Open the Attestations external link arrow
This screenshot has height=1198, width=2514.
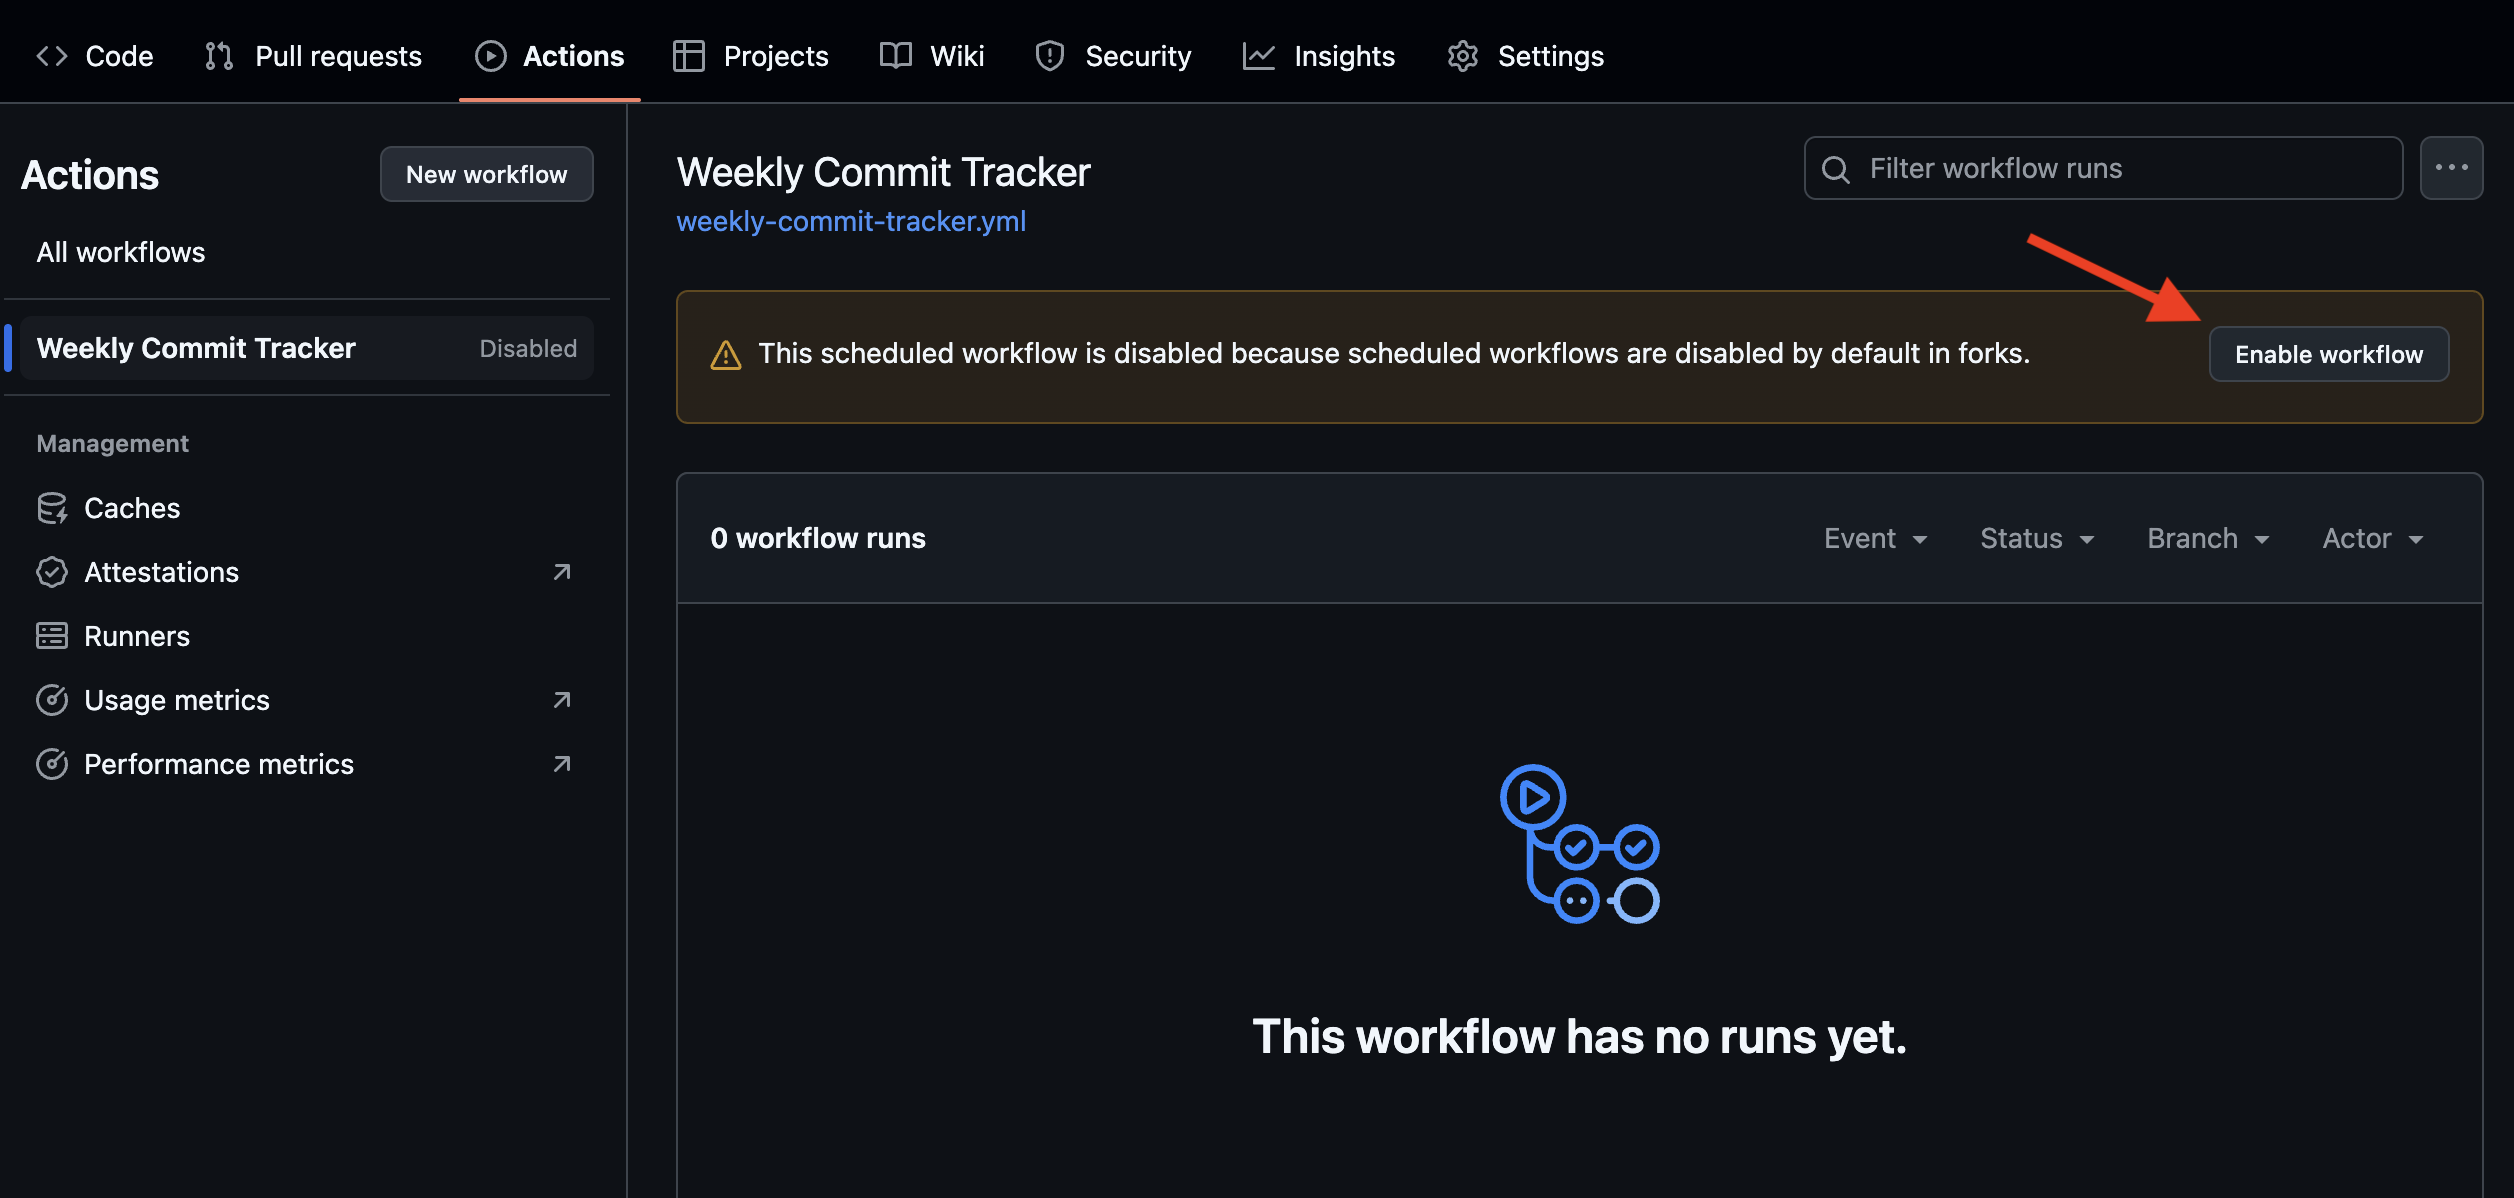click(562, 572)
